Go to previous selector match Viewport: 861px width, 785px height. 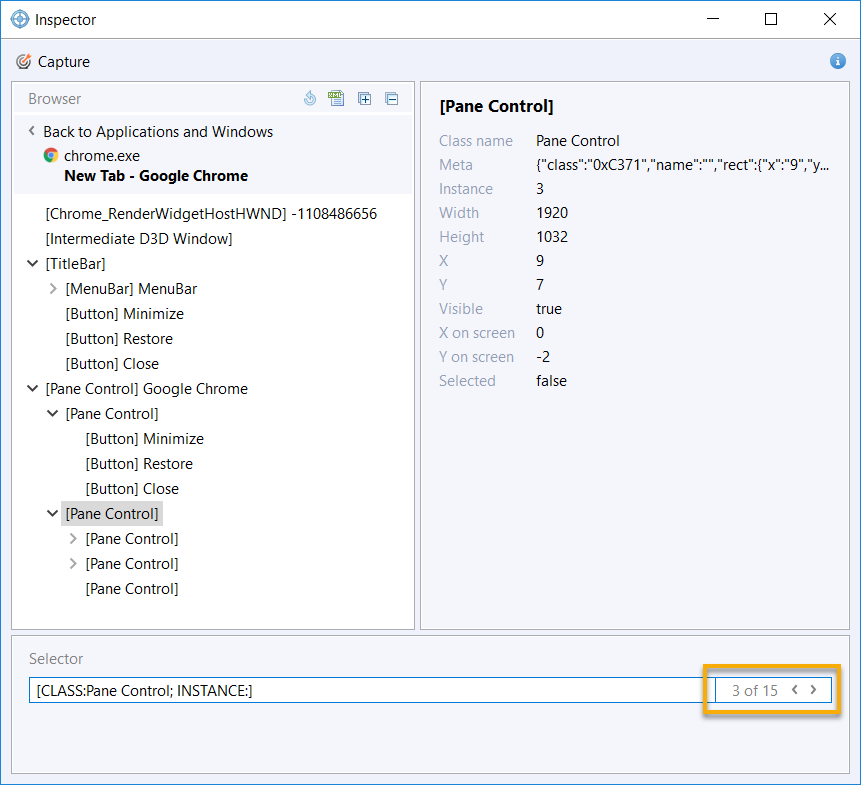tap(795, 689)
